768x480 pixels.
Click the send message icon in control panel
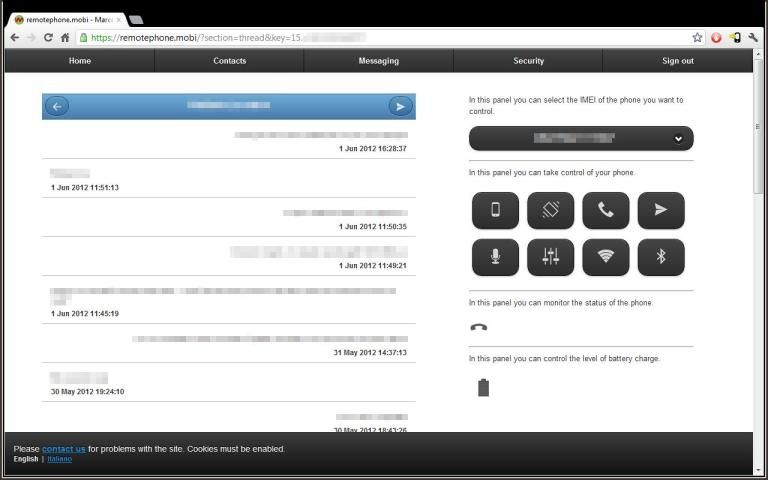660,210
